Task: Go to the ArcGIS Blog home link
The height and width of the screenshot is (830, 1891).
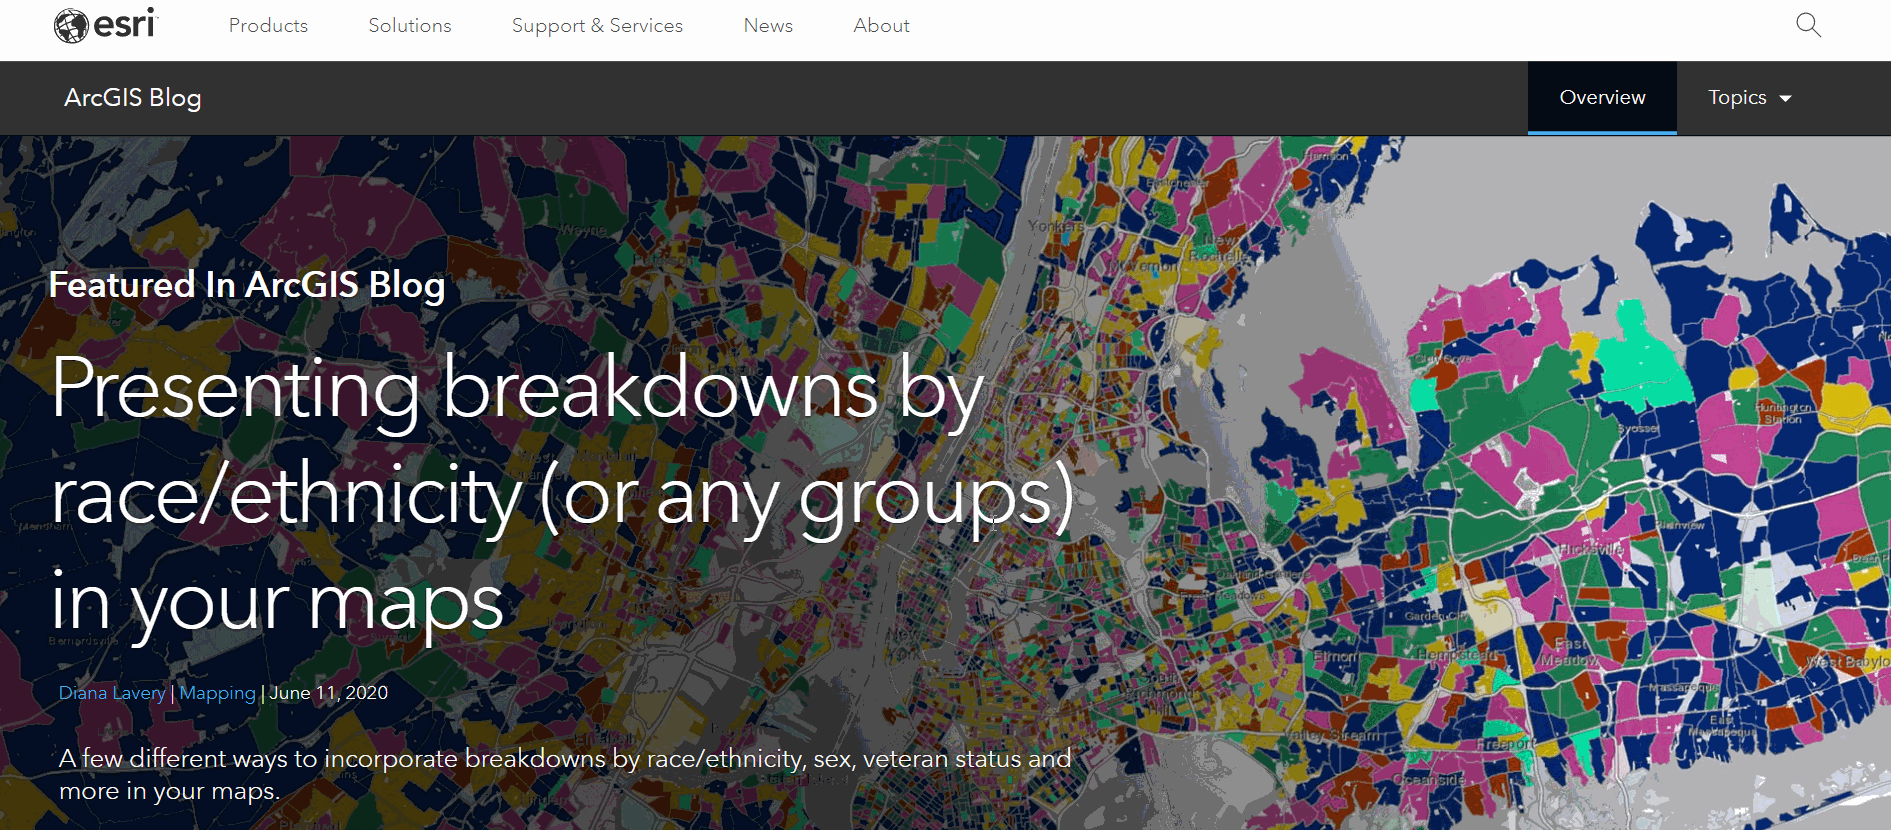Action: (133, 98)
